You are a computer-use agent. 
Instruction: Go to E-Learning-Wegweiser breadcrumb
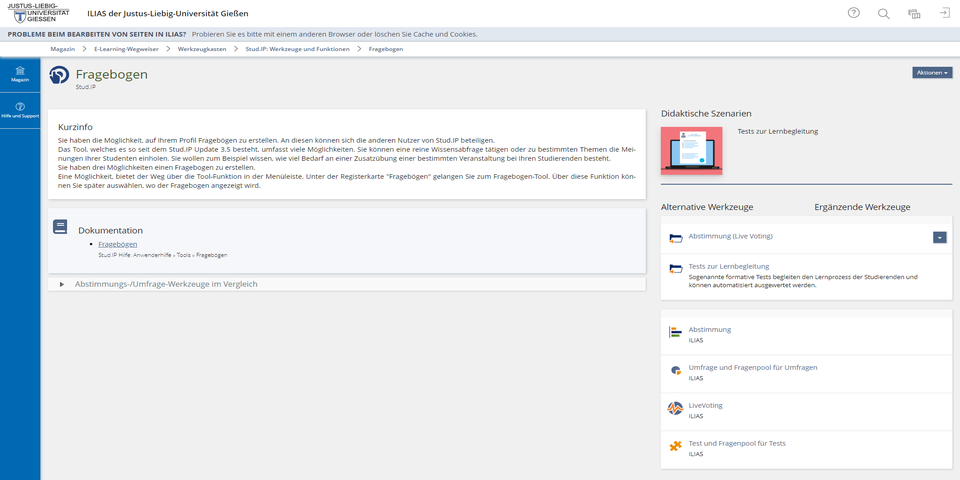126,49
